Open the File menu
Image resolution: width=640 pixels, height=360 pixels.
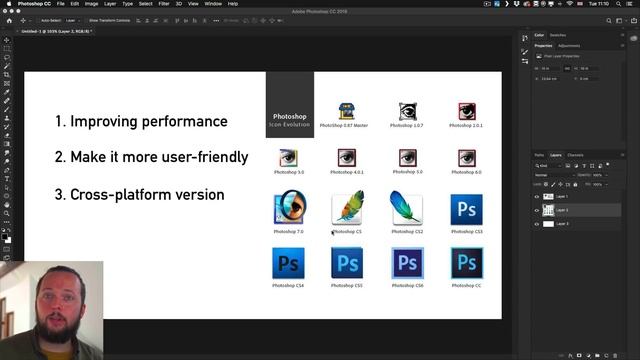click(60, 4)
